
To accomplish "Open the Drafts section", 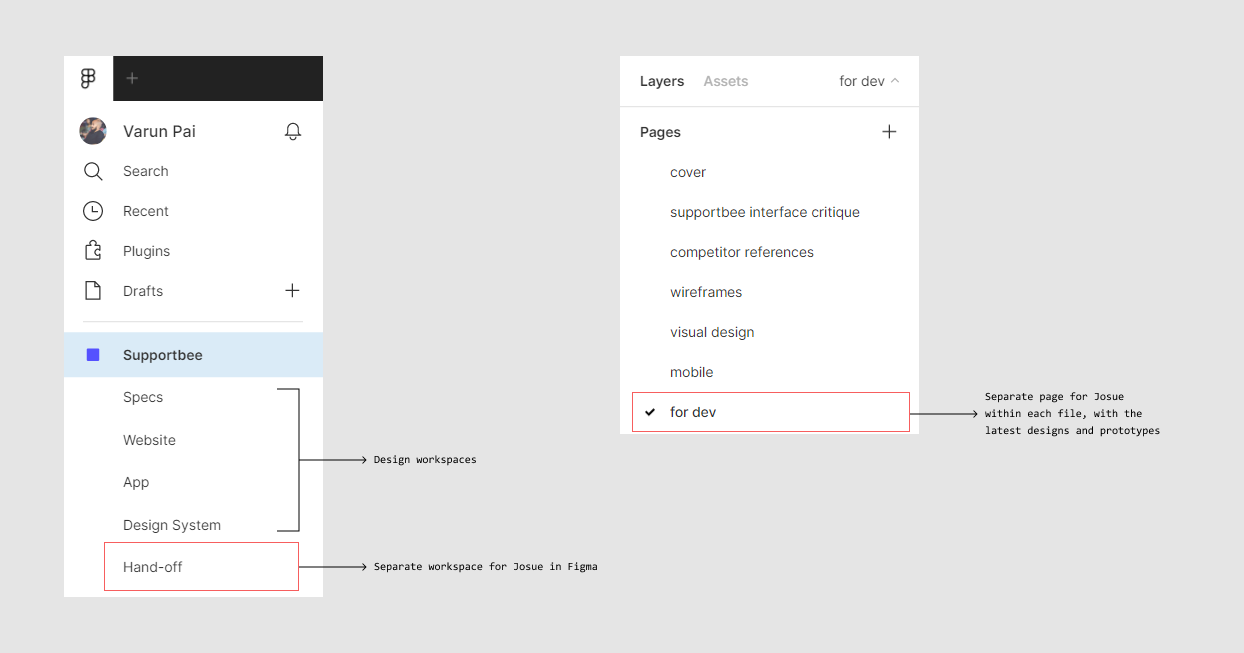I will tap(143, 291).
